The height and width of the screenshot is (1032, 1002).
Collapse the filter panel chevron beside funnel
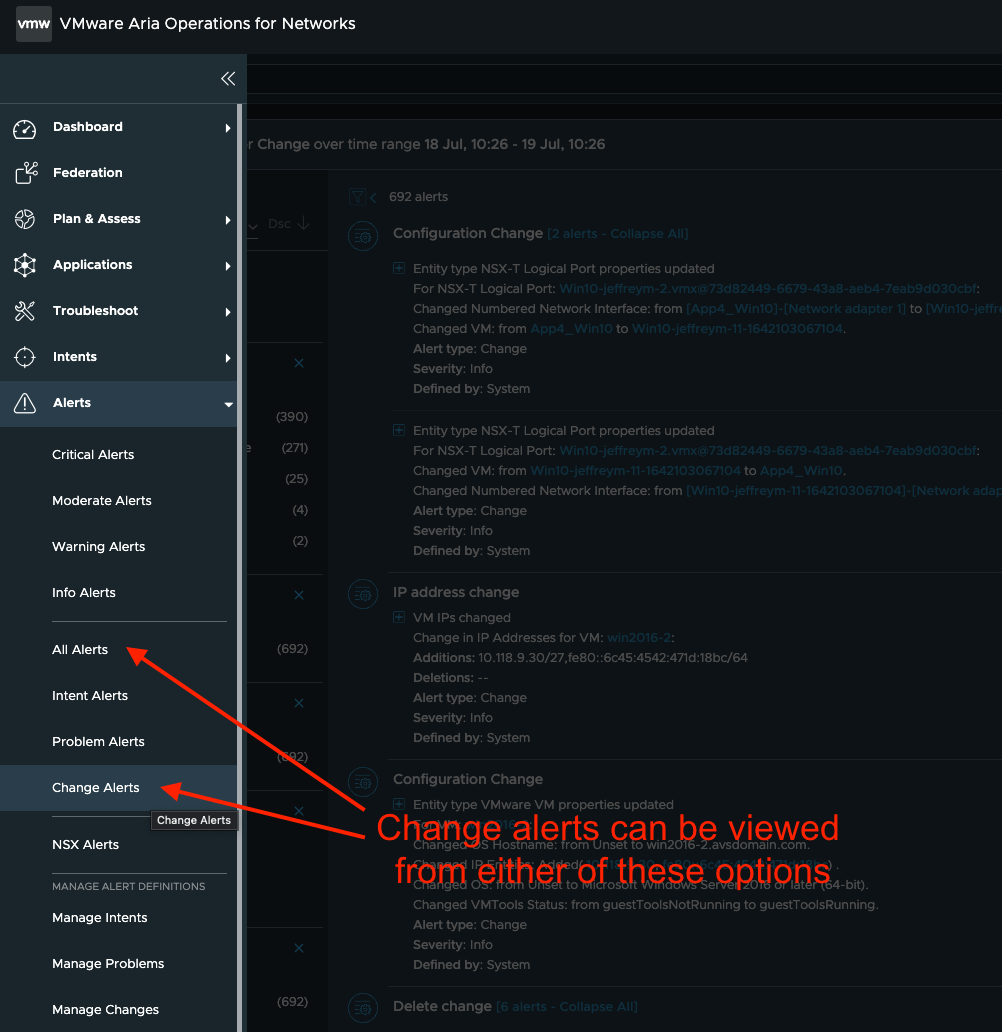coord(373,197)
